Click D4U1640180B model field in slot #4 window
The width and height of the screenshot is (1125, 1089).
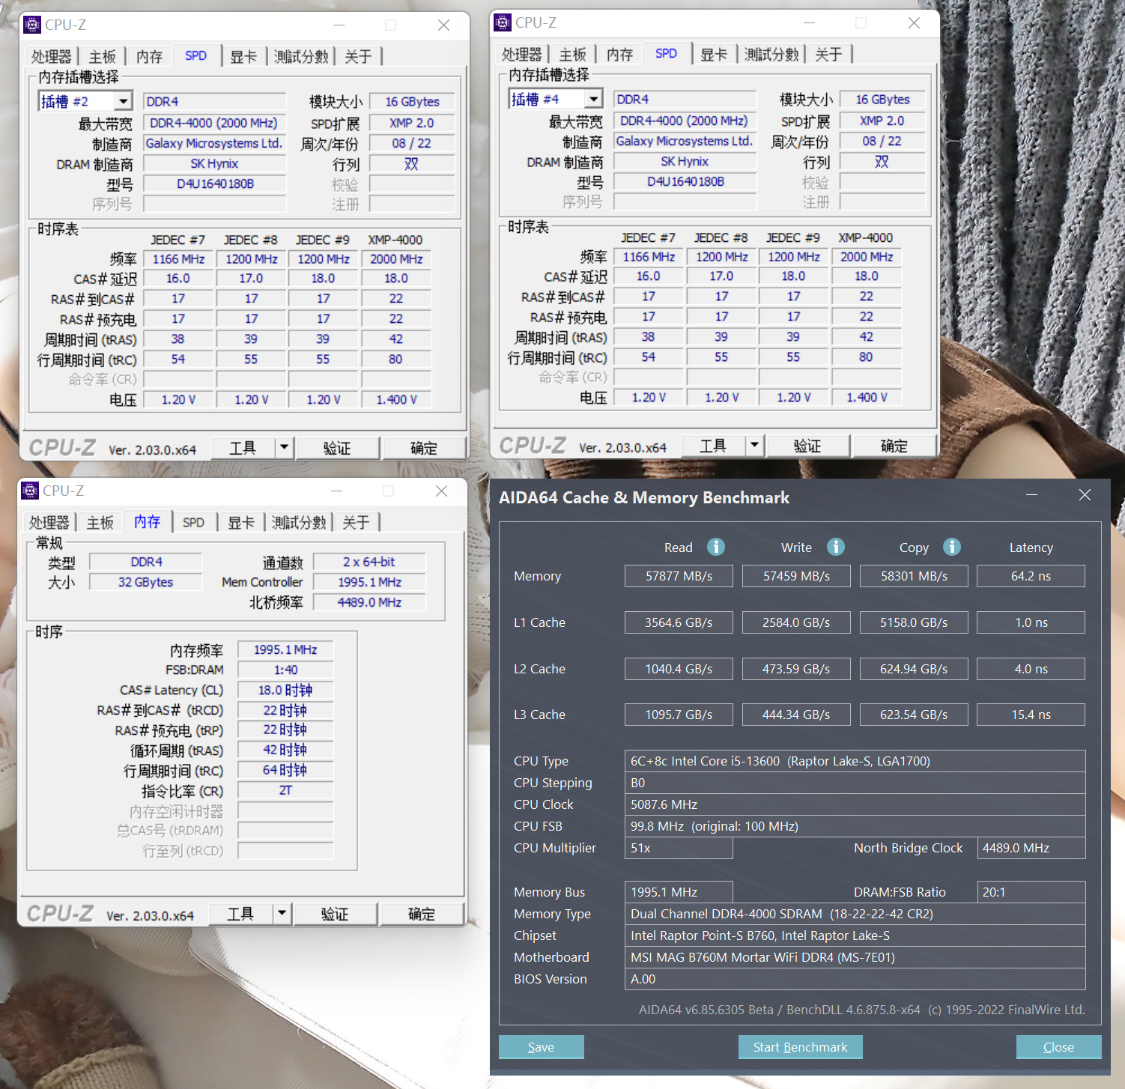(685, 182)
